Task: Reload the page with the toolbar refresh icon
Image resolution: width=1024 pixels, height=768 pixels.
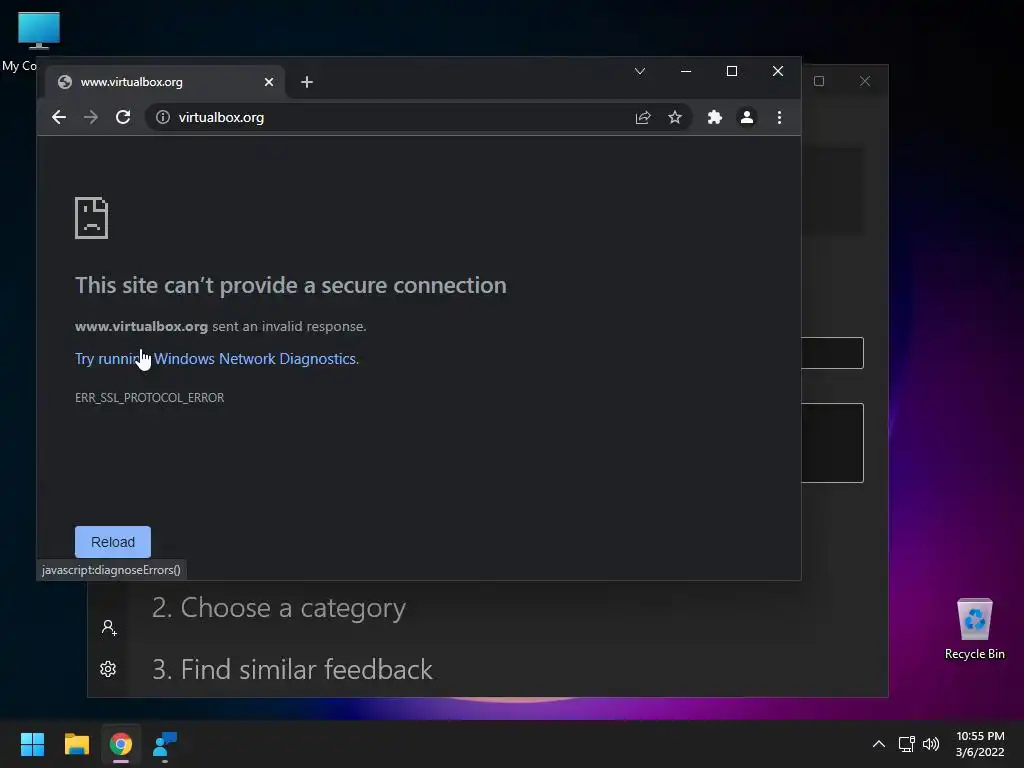Action: coord(123,118)
